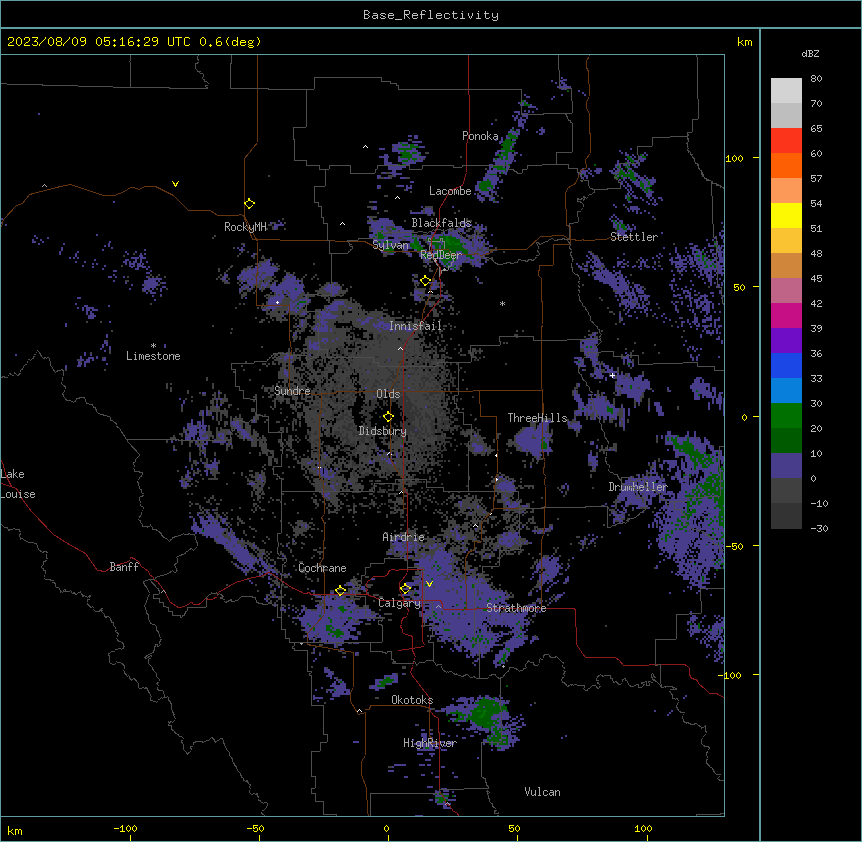The height and width of the screenshot is (842, 862).
Task: Pick the violet 36-39 dBZ legend swatch
Action: click(x=786, y=341)
